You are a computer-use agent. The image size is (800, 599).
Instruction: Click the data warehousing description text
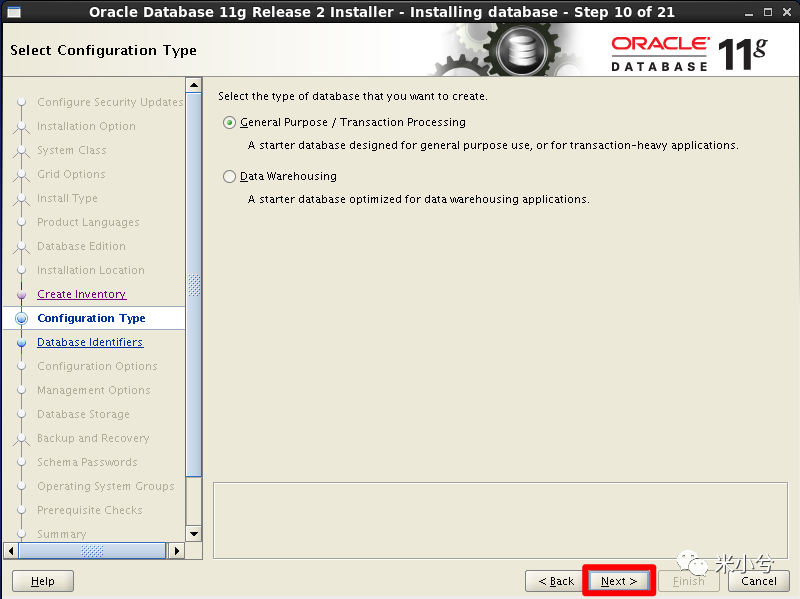tap(418, 199)
